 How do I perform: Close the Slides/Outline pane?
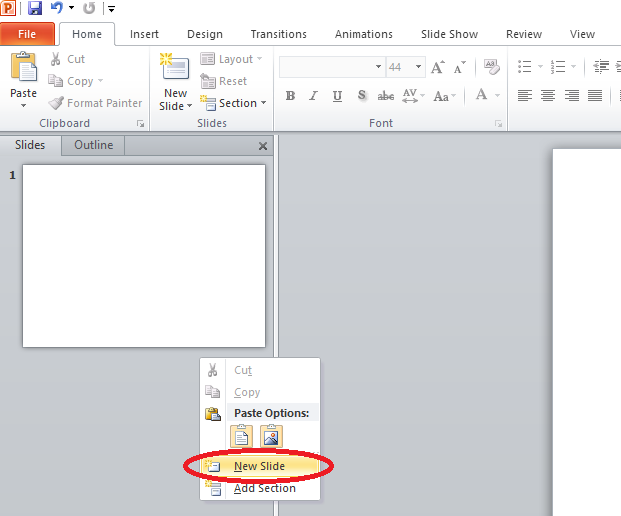point(263,146)
